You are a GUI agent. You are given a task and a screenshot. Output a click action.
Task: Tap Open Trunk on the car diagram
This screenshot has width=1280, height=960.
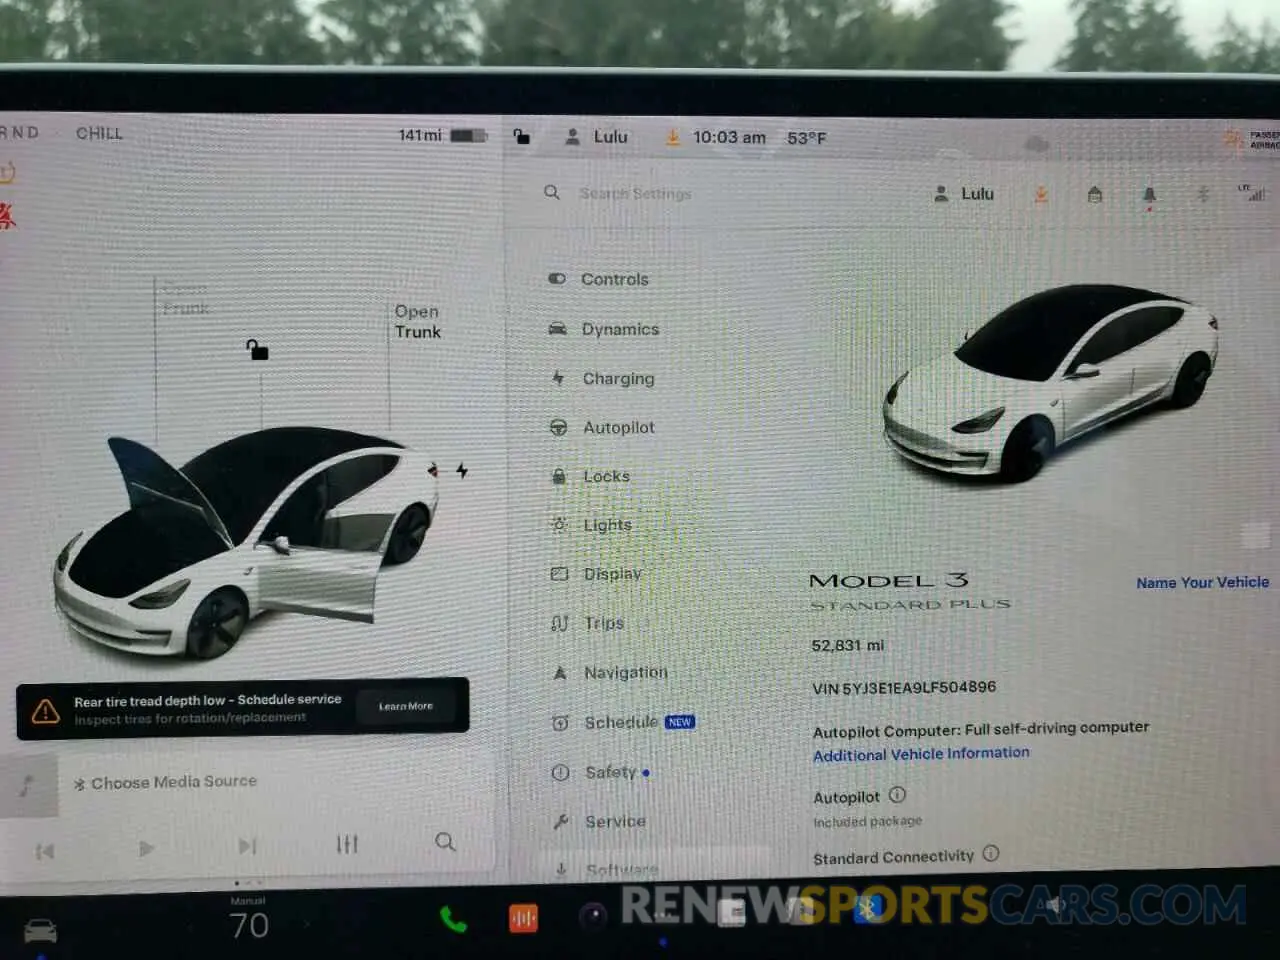pos(417,321)
